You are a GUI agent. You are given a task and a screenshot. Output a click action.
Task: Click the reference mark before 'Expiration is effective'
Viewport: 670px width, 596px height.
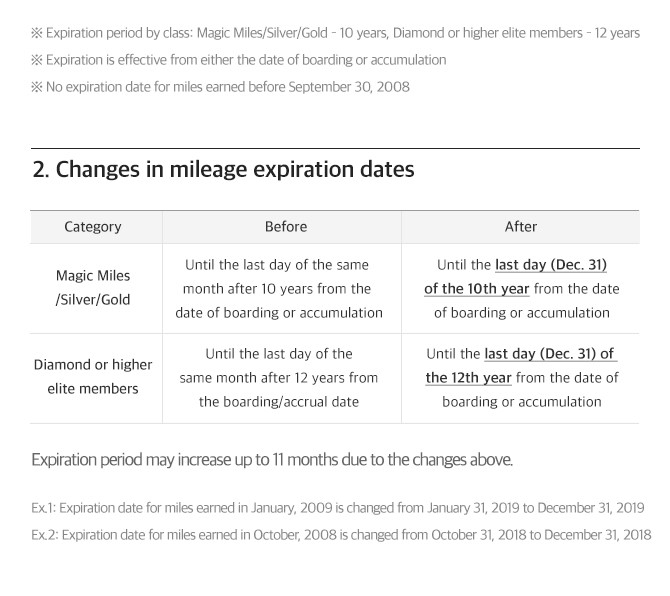(x=37, y=60)
